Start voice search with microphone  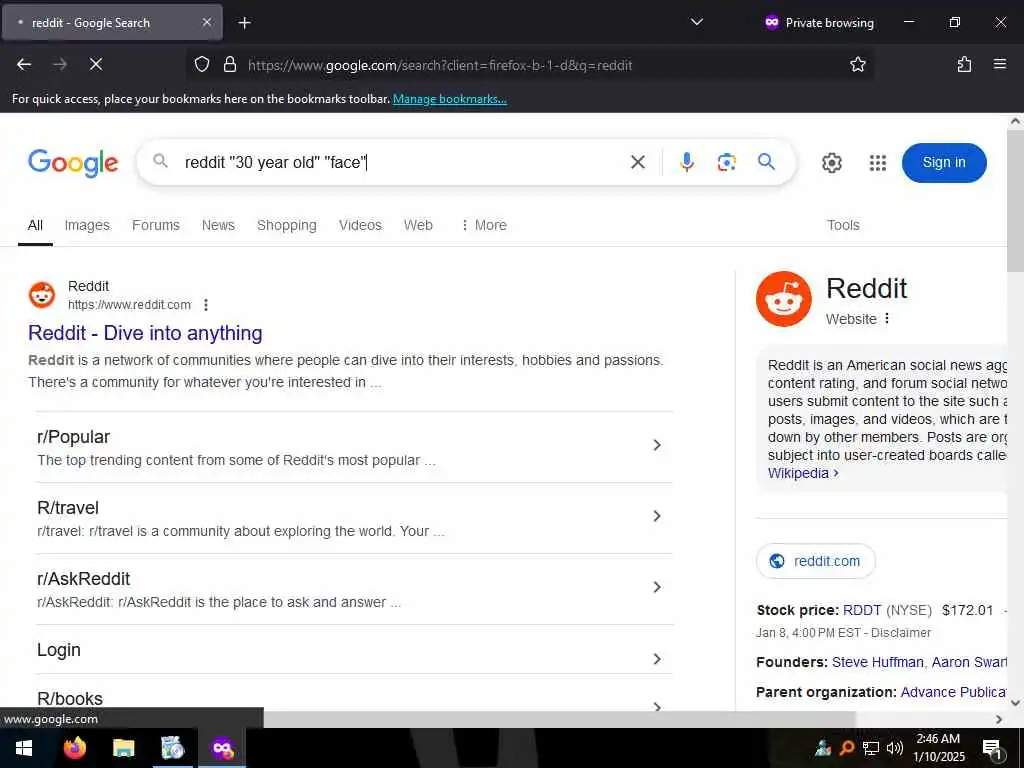point(686,162)
